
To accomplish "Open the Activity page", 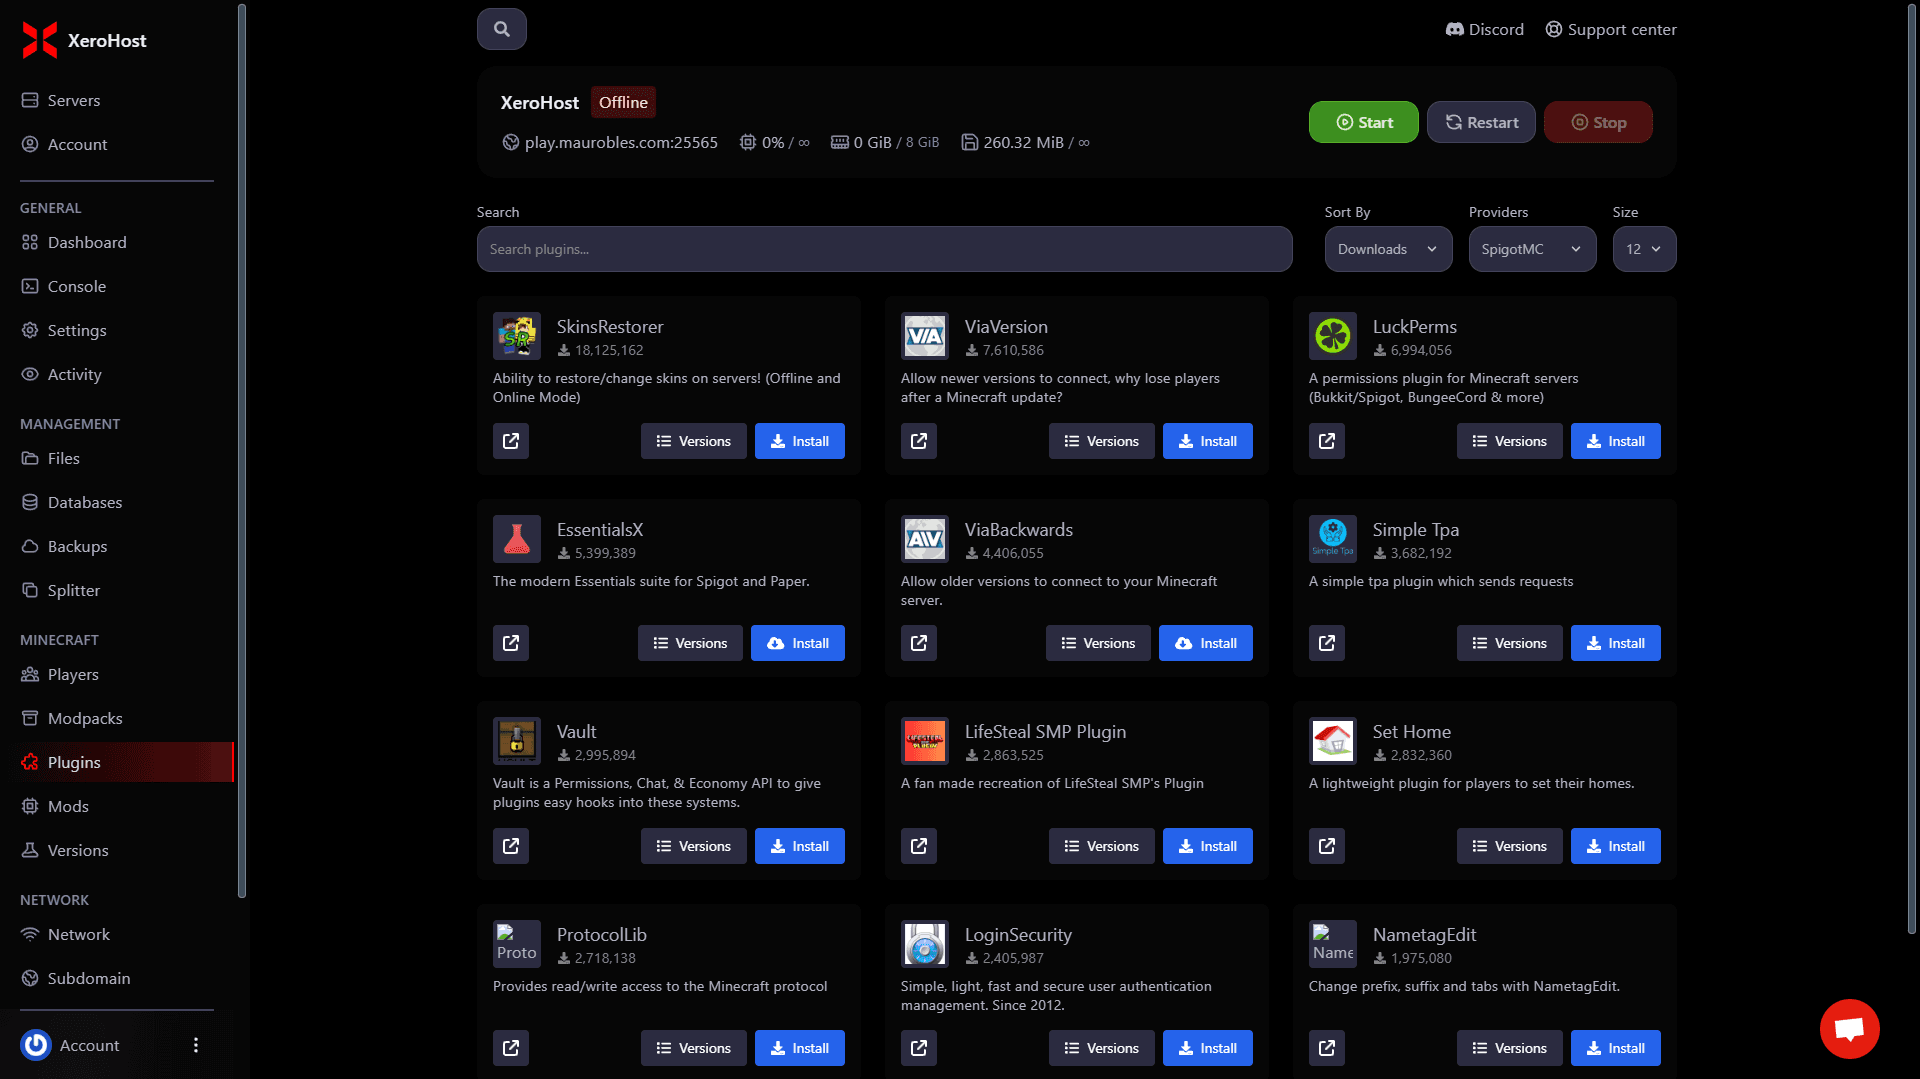I will (117, 374).
